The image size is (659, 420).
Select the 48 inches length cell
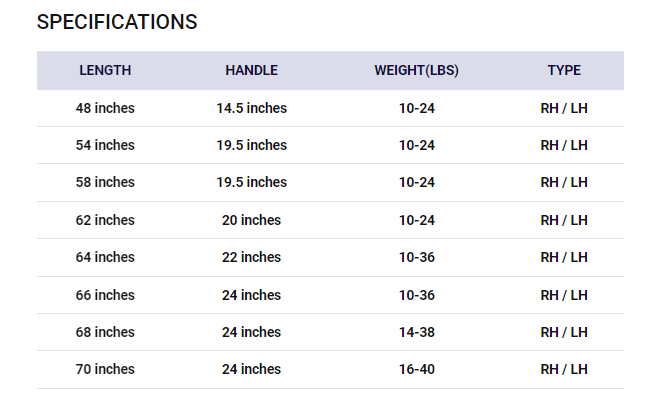click(105, 108)
